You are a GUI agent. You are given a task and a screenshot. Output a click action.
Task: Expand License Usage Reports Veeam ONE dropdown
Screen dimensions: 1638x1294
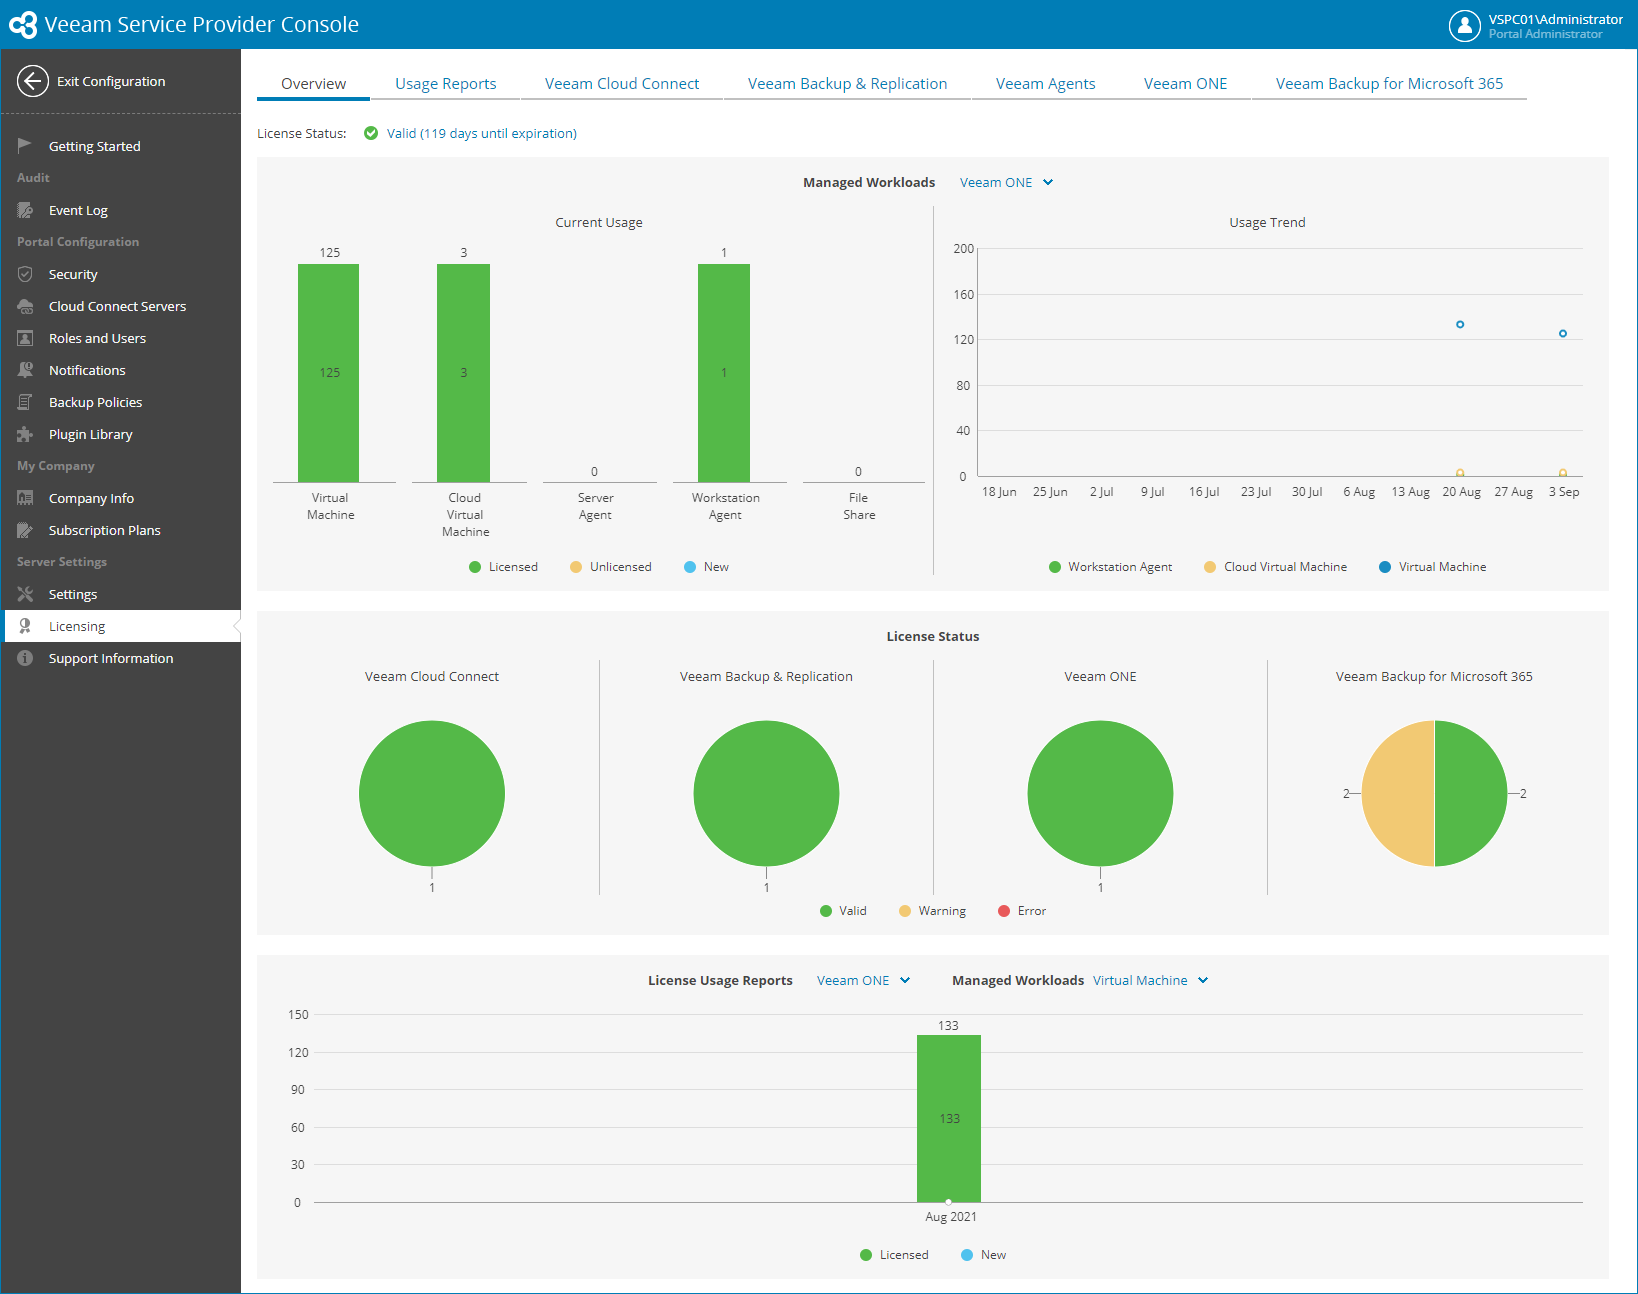tap(863, 980)
